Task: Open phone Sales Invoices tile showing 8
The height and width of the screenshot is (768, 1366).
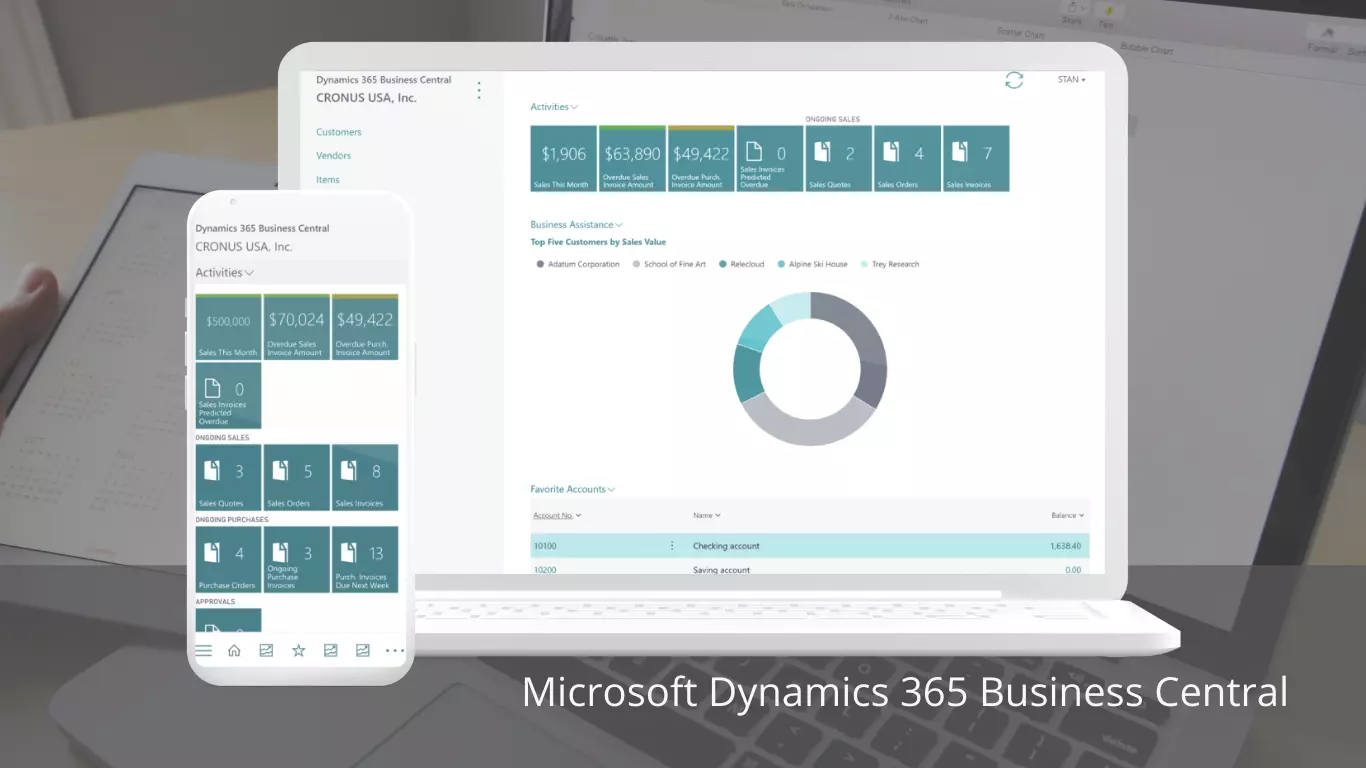Action: [x=365, y=477]
